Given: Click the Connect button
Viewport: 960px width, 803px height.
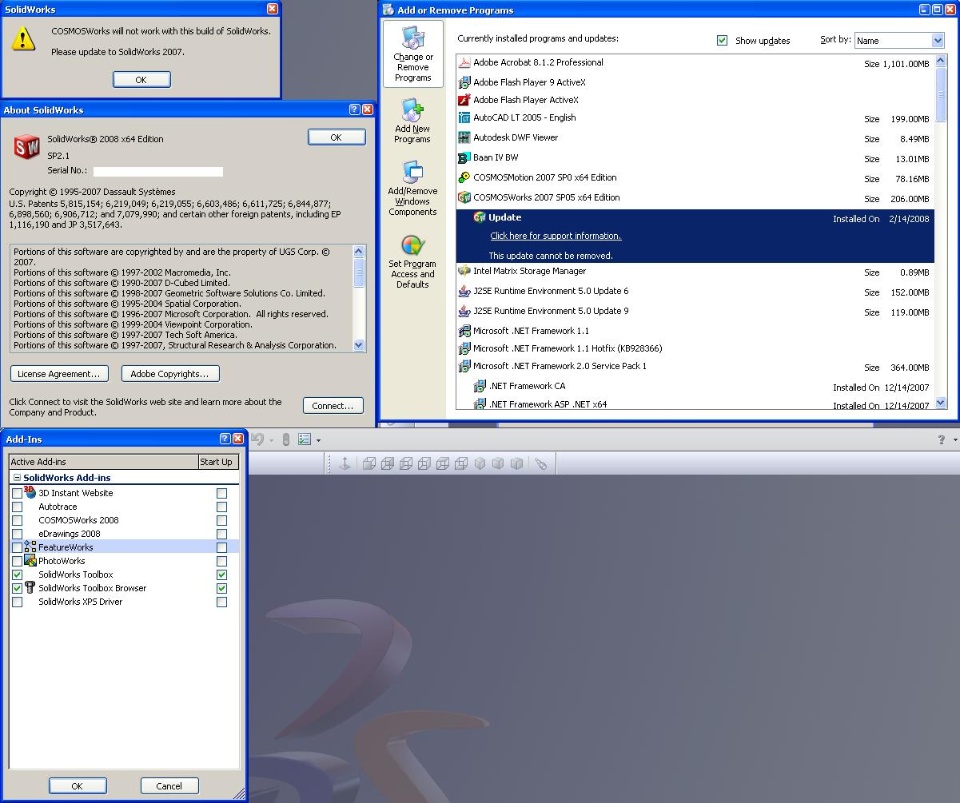Looking at the screenshot, I should point(333,405).
